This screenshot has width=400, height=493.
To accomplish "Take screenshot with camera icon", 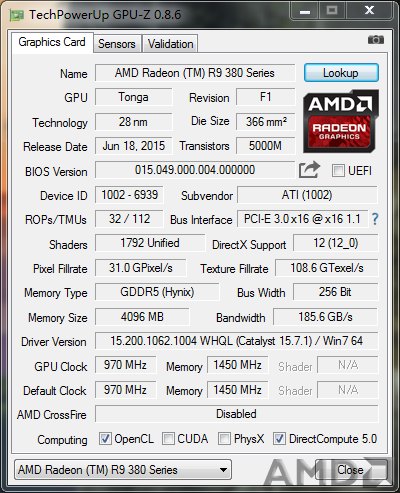I will coord(376,40).
